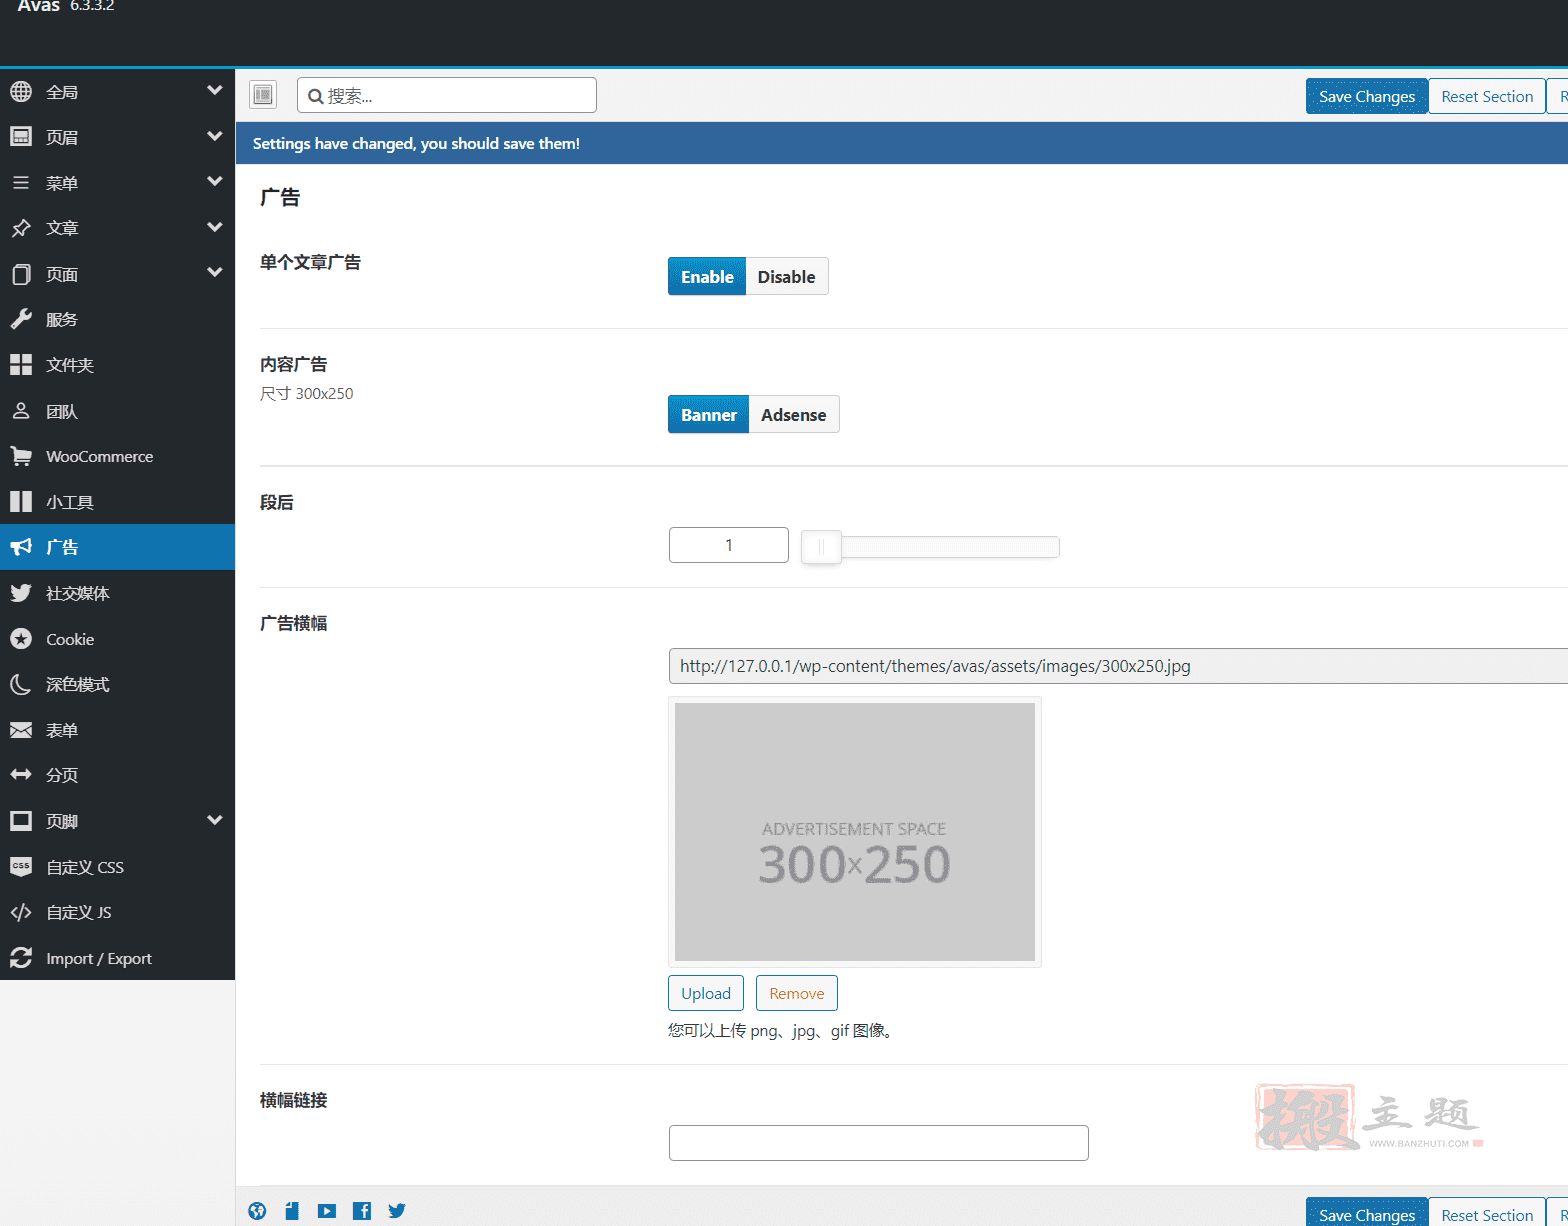
Task: Open the Facebook icon in footer bar
Action: [362, 1211]
